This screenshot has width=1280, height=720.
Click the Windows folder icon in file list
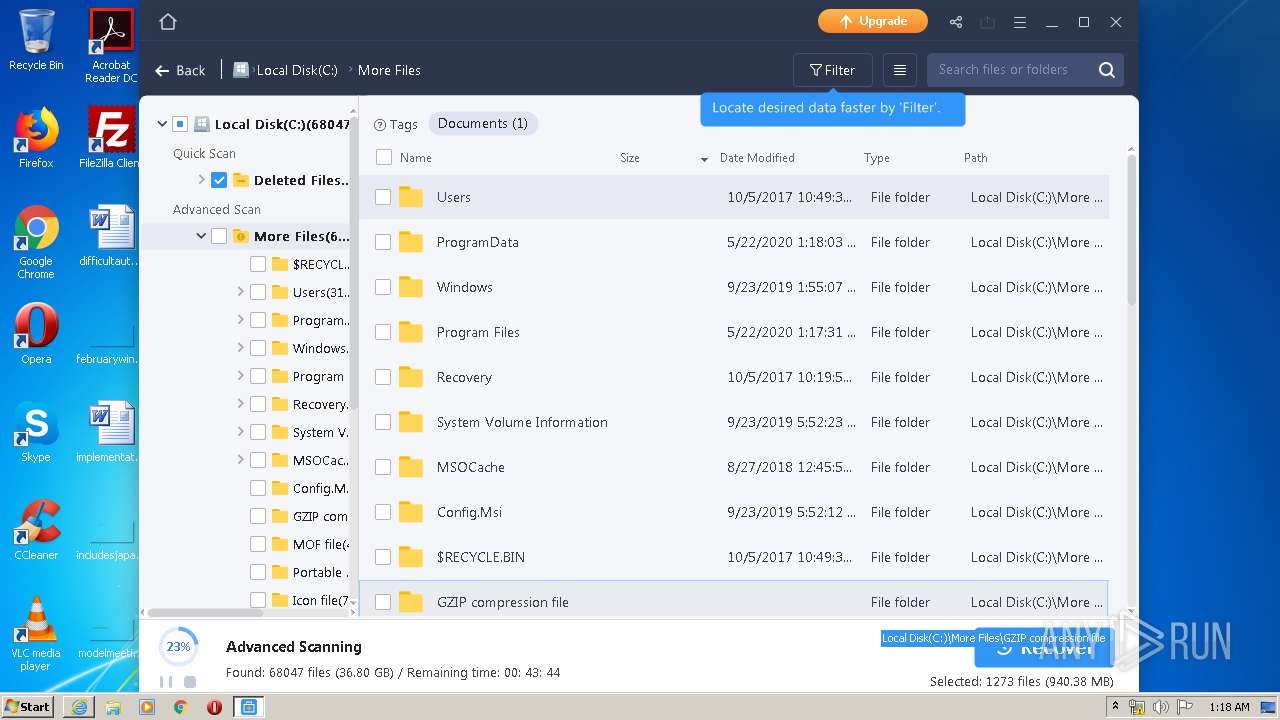[x=411, y=287]
